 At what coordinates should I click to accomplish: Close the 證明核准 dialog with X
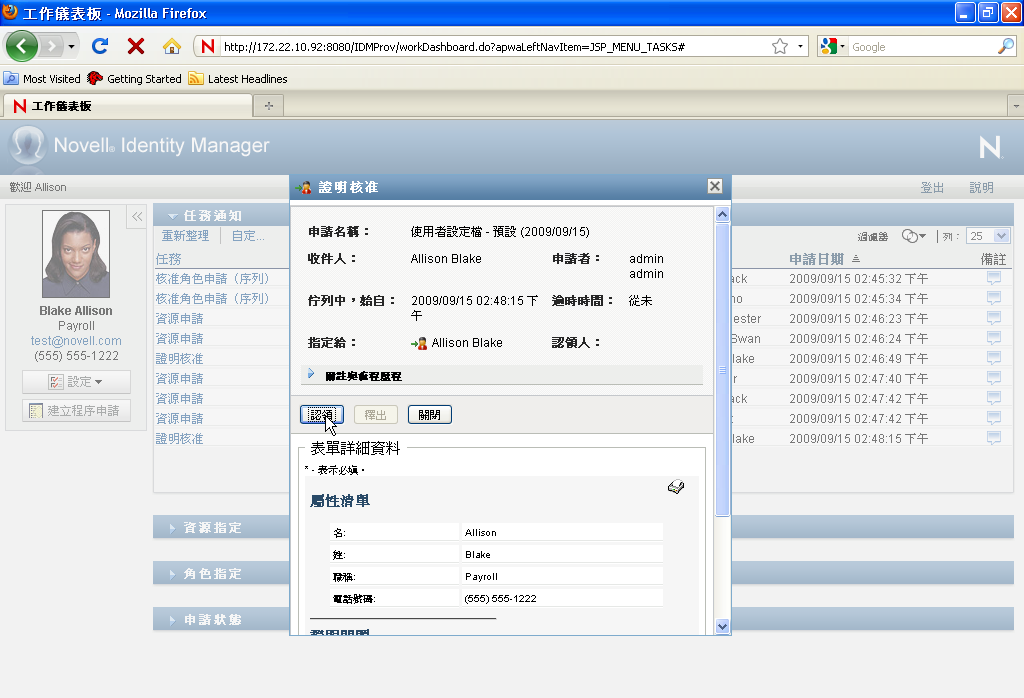715,187
